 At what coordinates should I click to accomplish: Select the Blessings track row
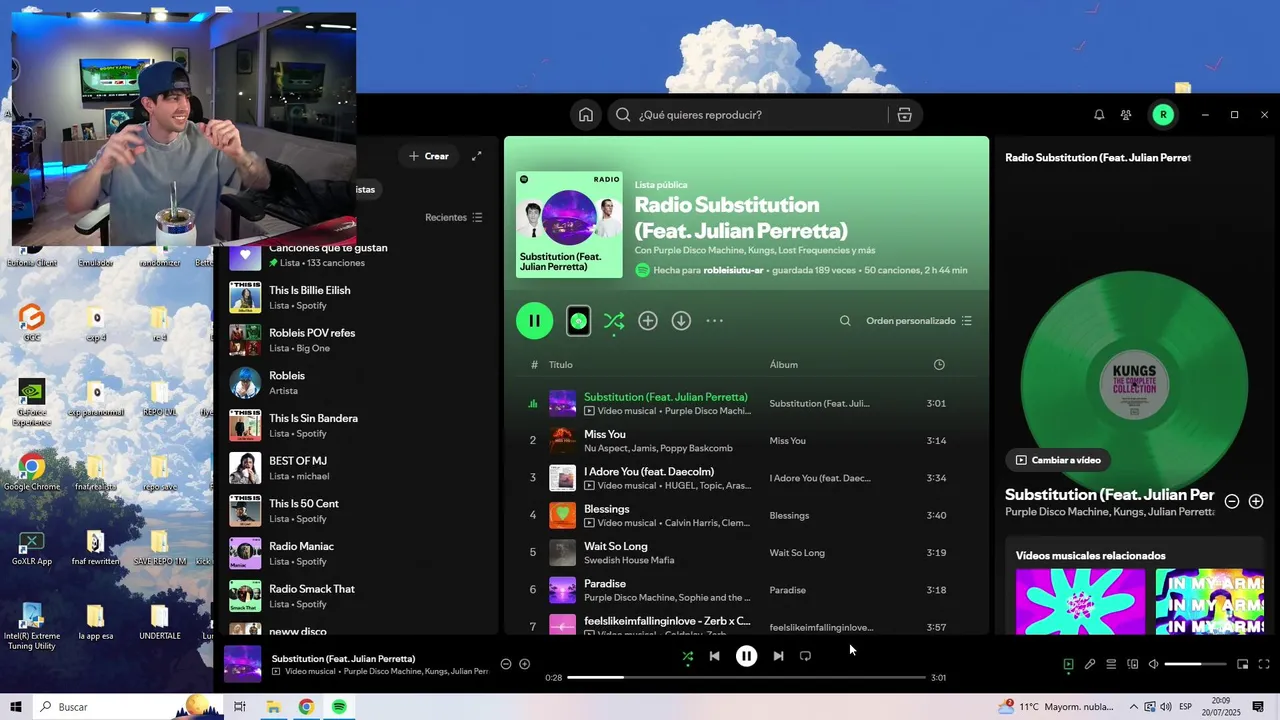tap(747, 515)
